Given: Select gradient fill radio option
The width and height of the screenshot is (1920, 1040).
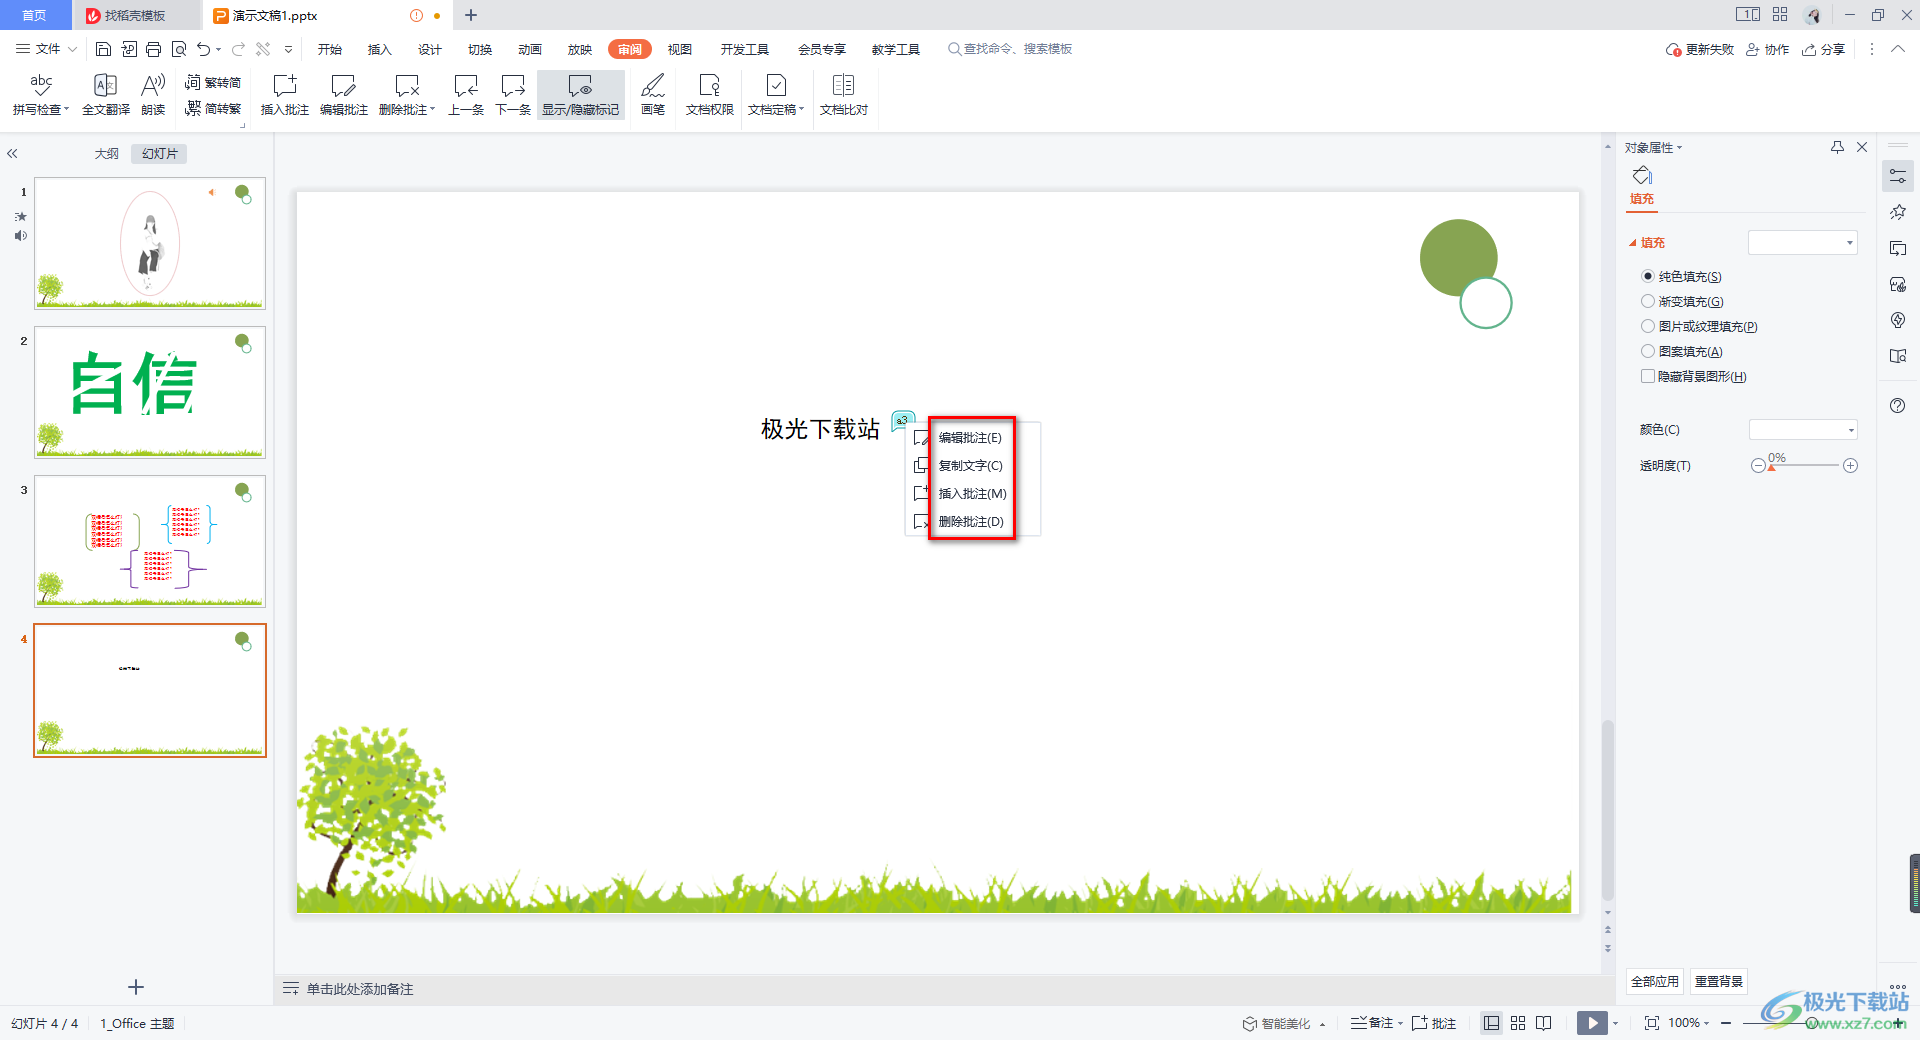Looking at the screenshot, I should click(1648, 301).
